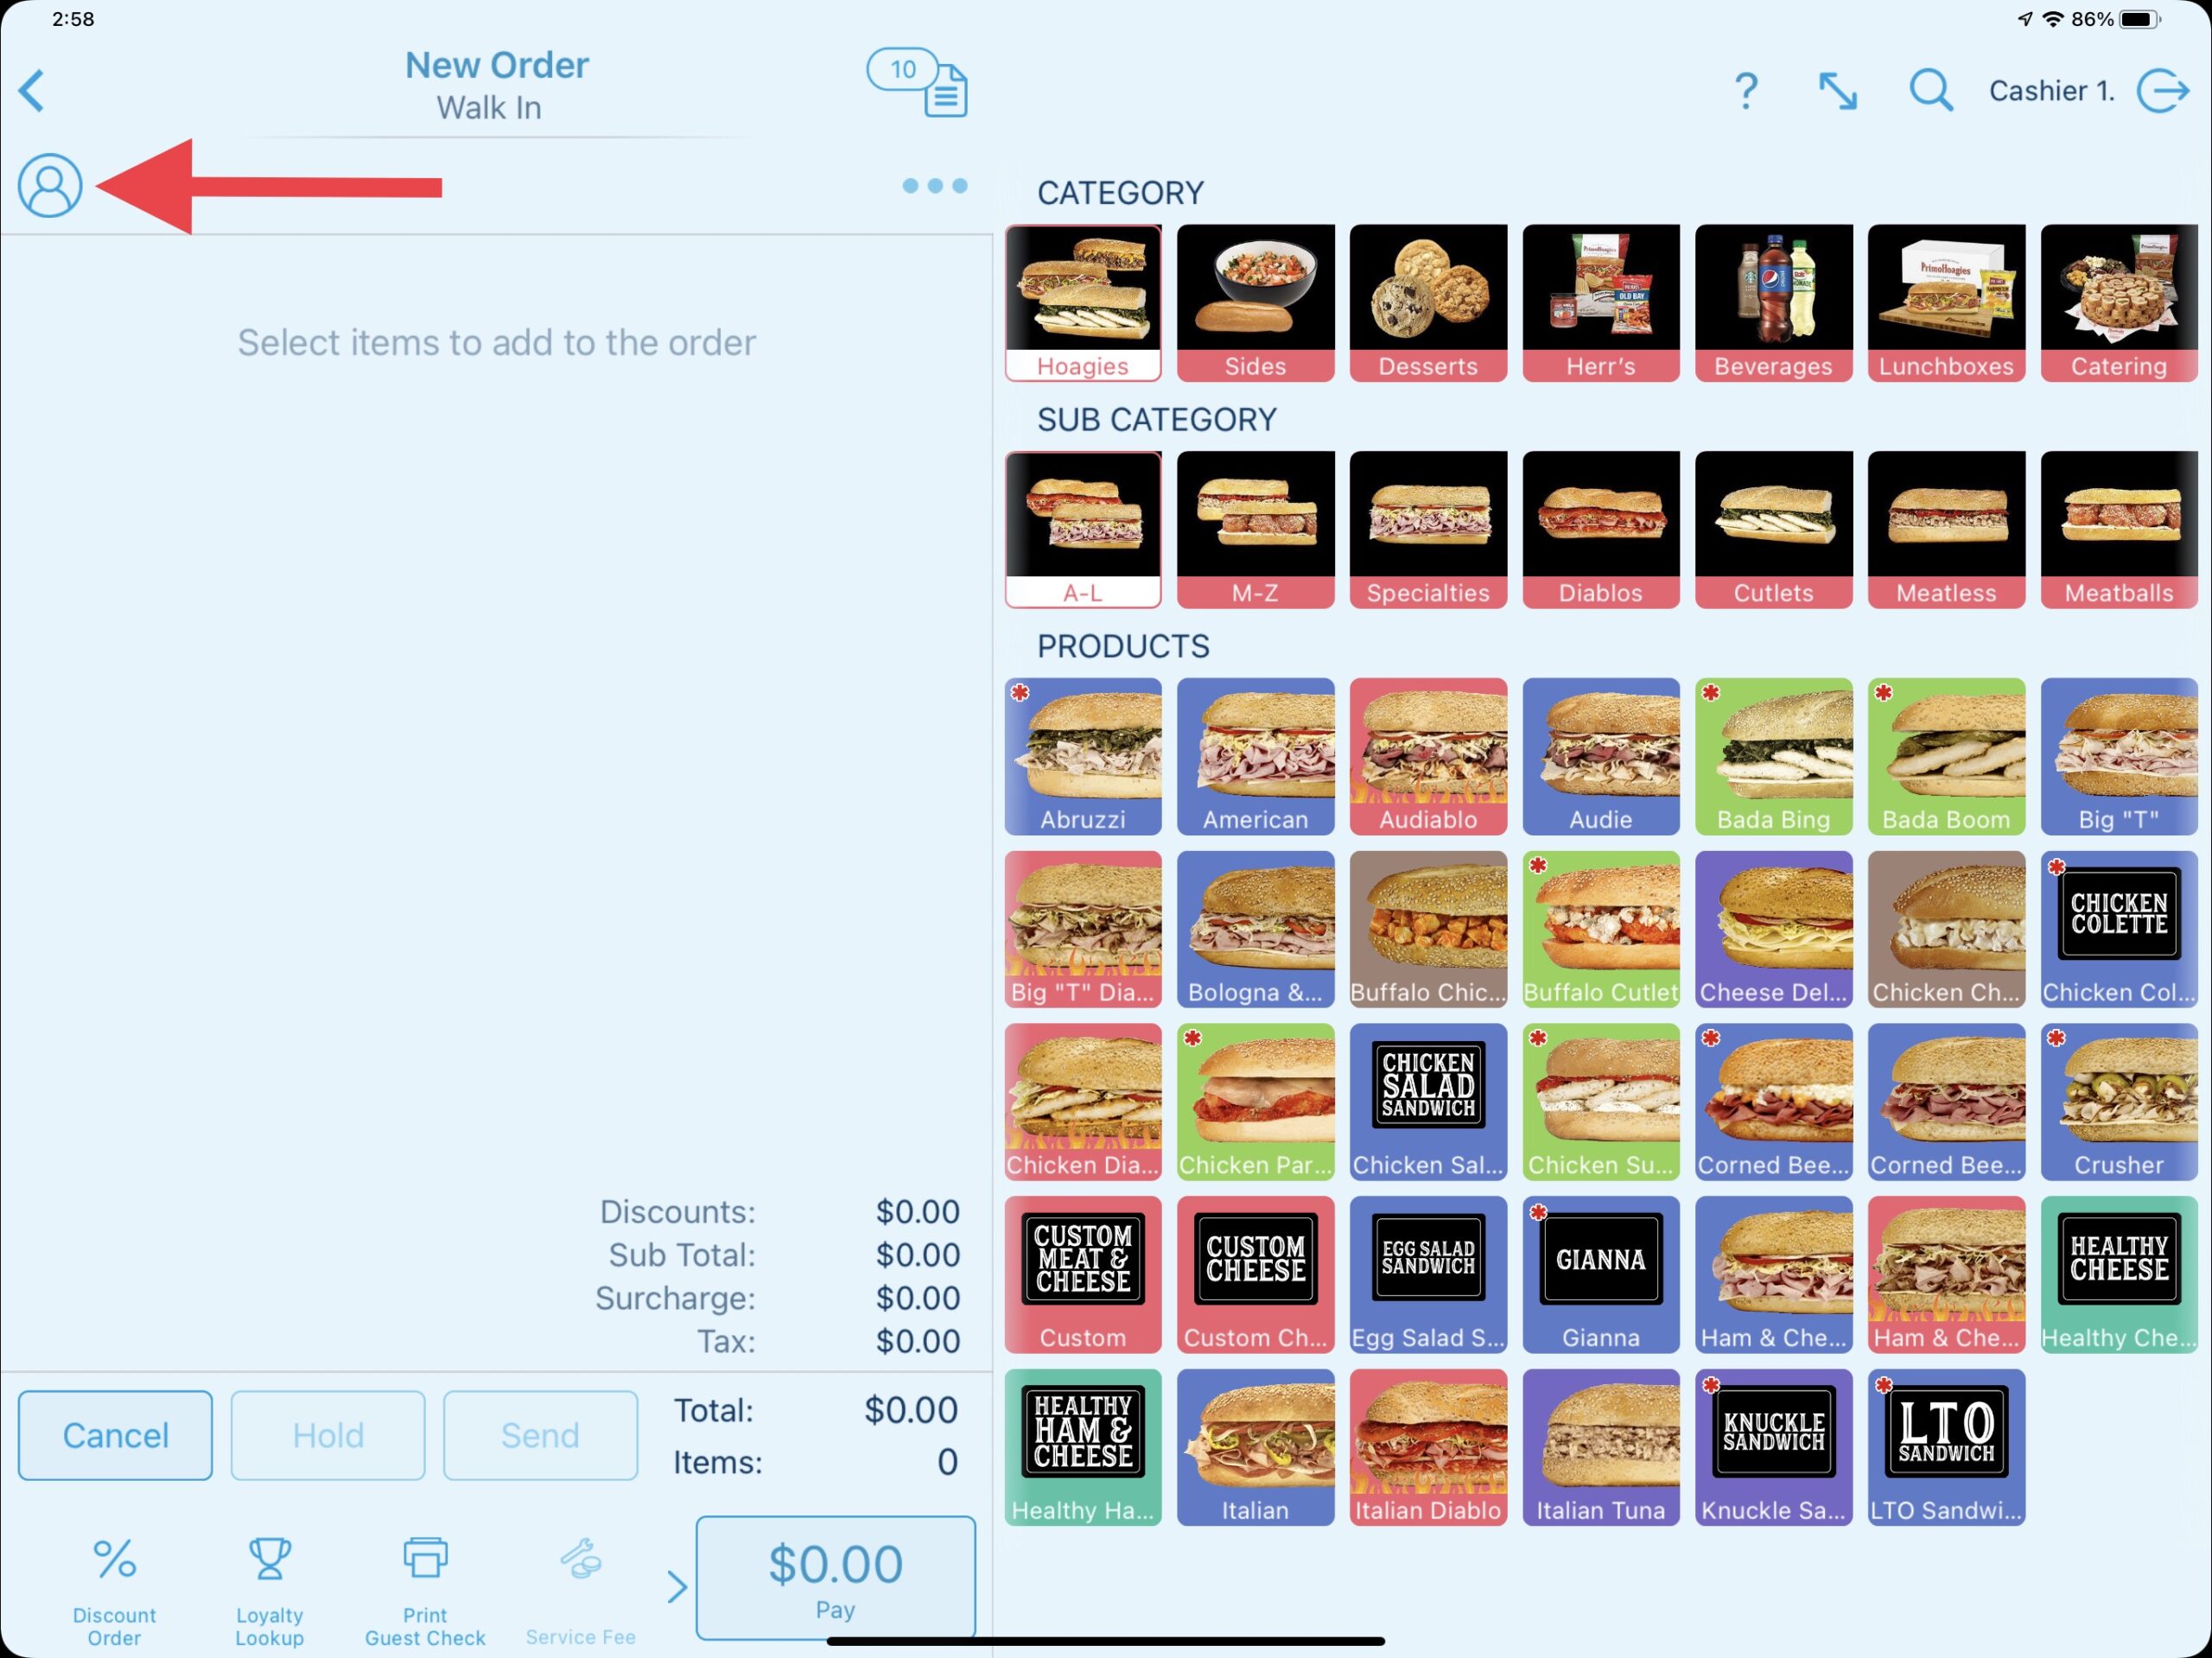Screen dimensions: 2212x1658
Task: Click the Cancel button
Action: [113, 1433]
